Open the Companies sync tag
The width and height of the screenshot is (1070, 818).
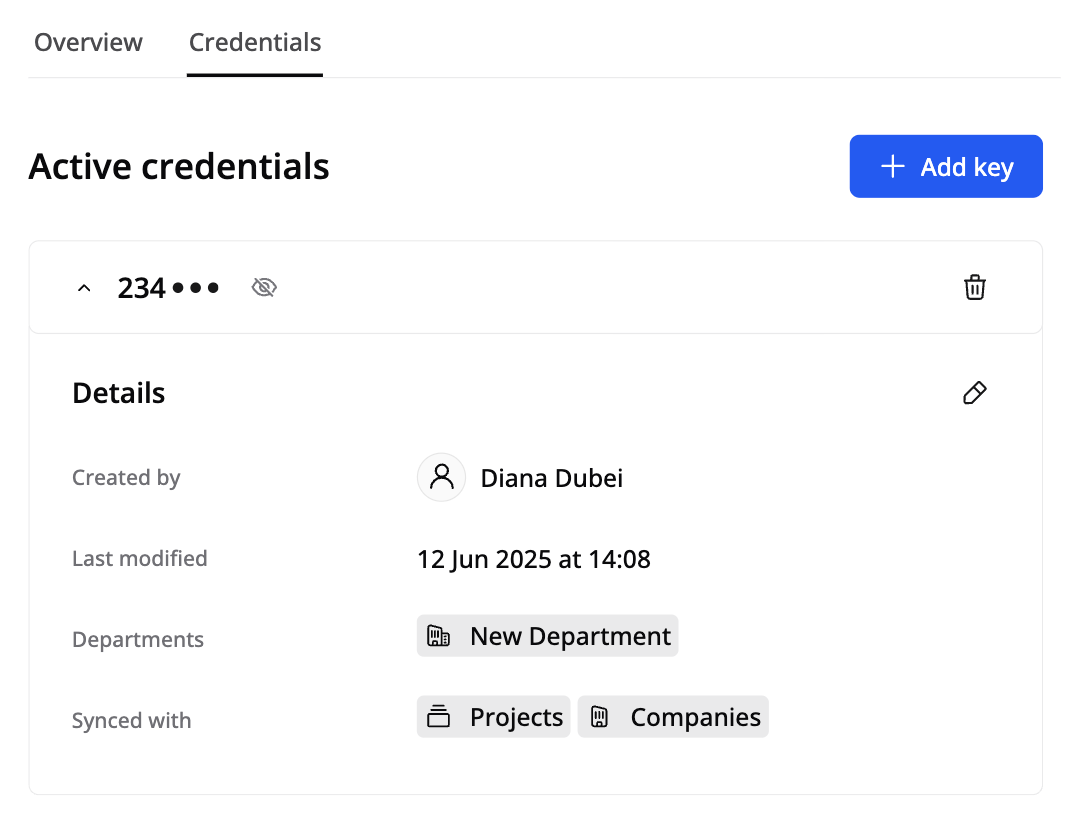tap(695, 717)
